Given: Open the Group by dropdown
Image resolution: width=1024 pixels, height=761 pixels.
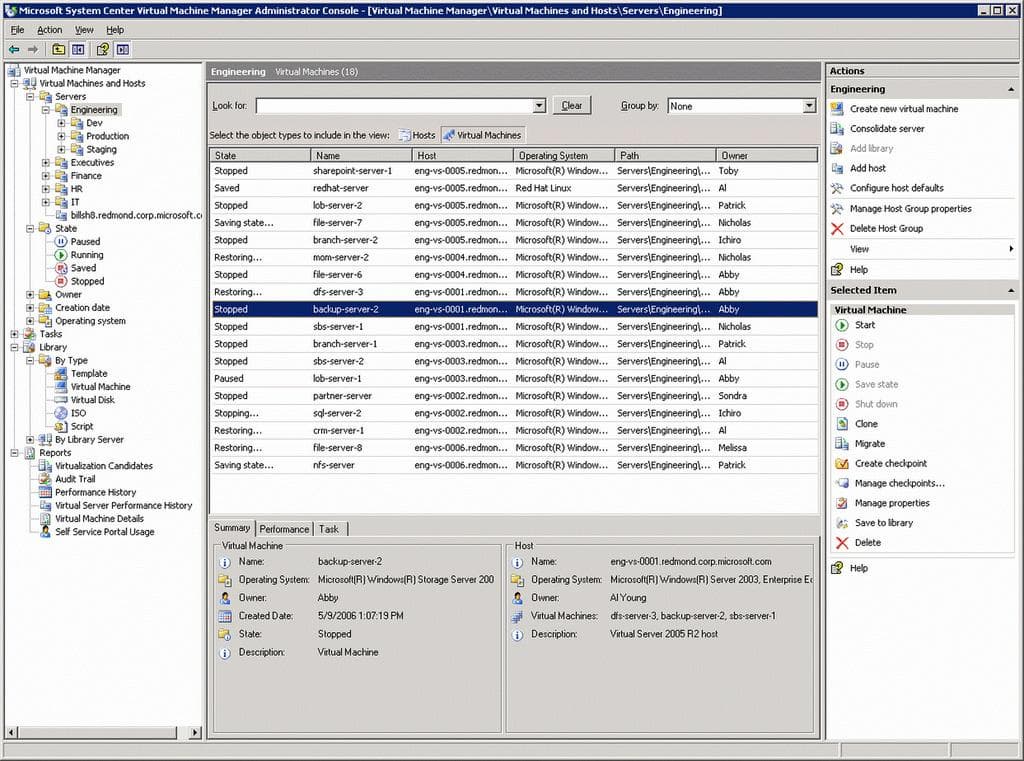Looking at the screenshot, I should click(809, 106).
